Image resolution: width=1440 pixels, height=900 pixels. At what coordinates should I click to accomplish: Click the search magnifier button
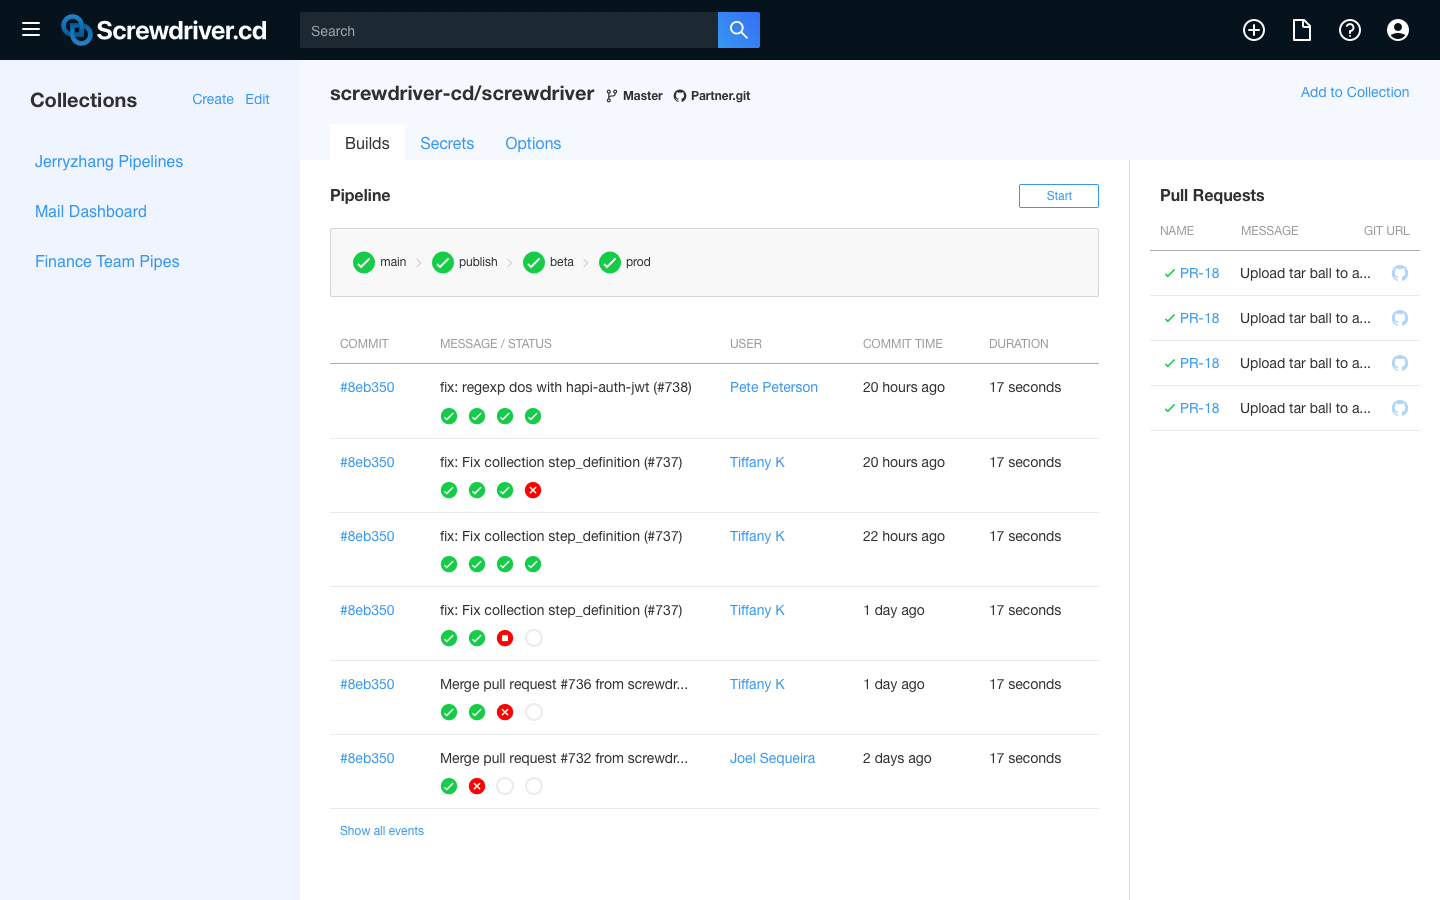739,30
